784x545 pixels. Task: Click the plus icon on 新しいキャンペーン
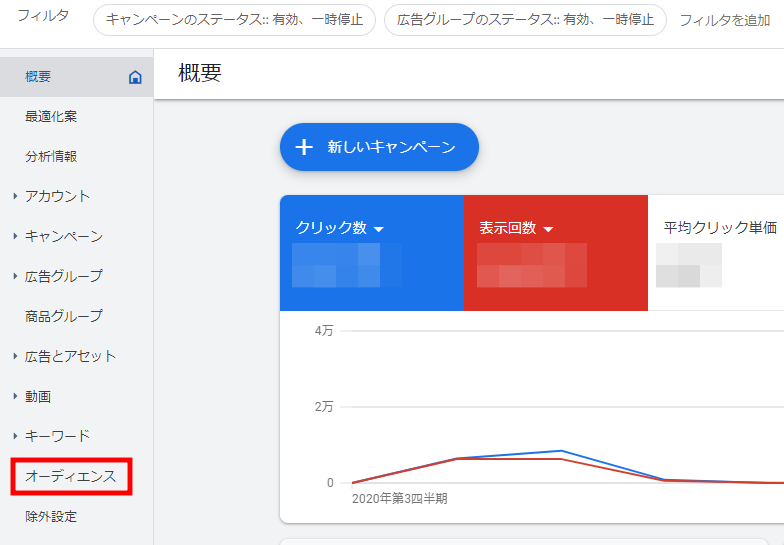[304, 147]
